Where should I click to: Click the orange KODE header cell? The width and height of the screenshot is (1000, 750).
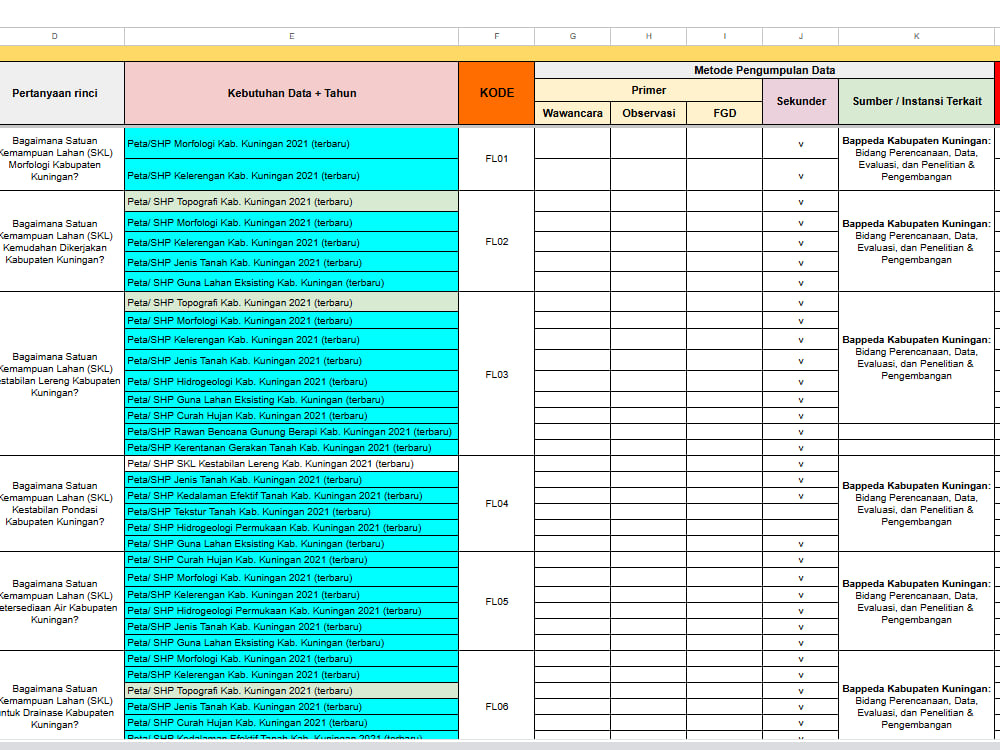(x=496, y=93)
